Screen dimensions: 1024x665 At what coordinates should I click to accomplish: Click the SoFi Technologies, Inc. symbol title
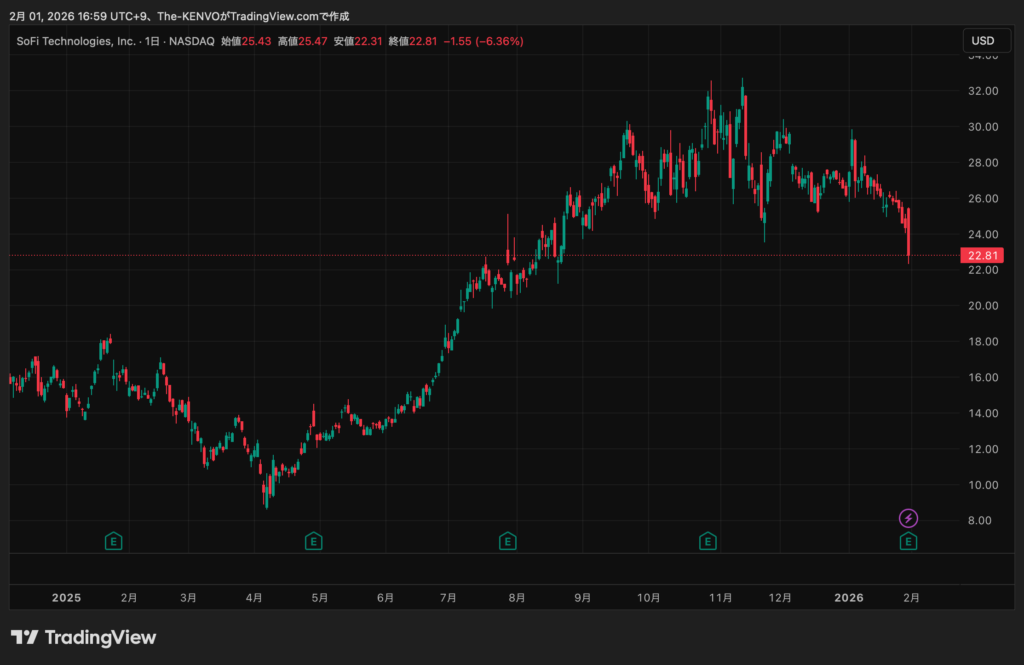(74, 41)
